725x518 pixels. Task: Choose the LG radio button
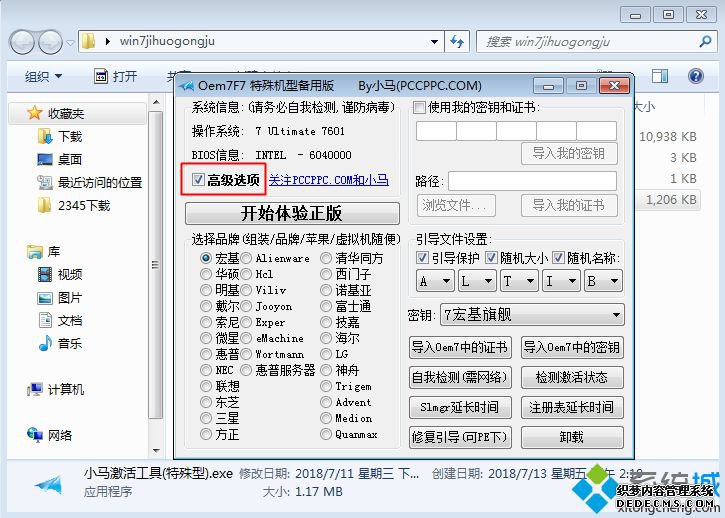326,354
